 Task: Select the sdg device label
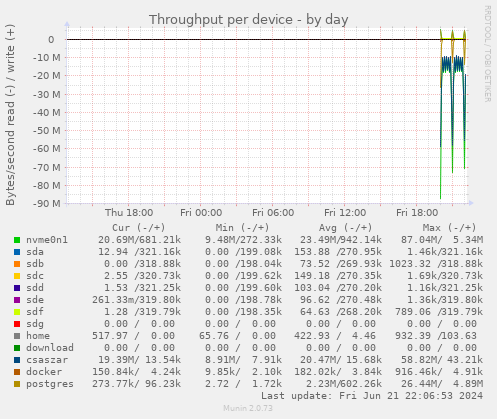(x=35, y=324)
